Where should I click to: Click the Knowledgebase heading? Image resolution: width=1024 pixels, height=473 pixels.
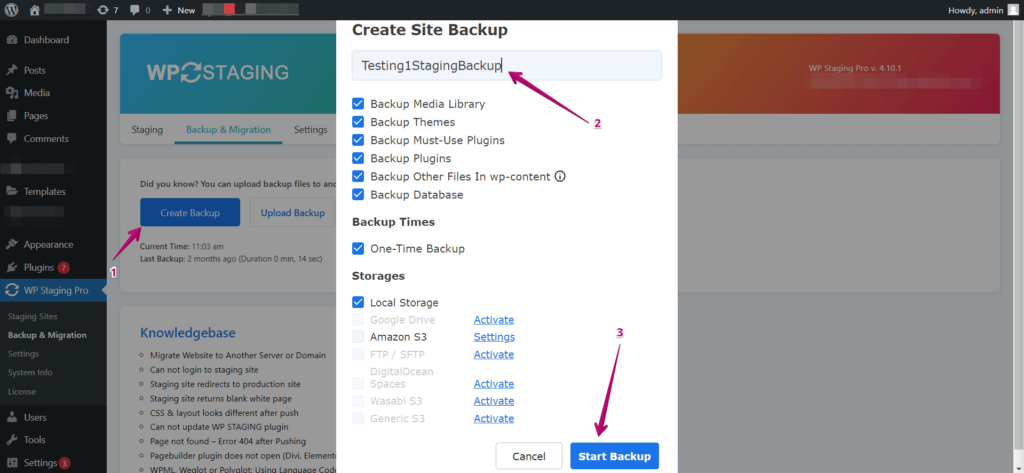coord(187,333)
